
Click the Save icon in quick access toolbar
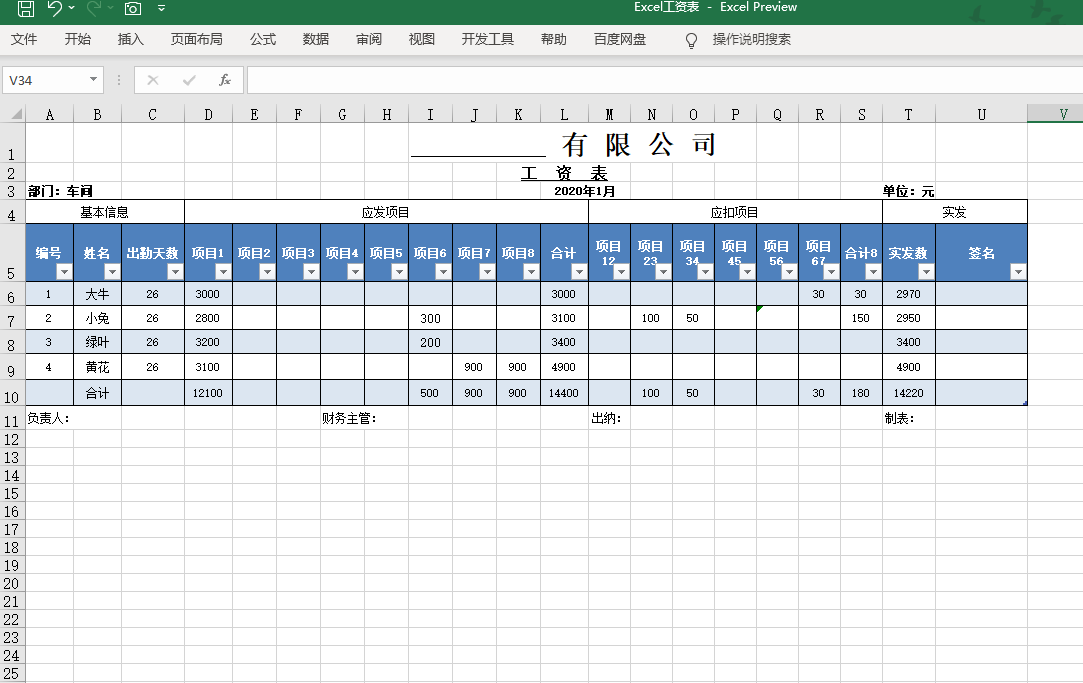pos(26,8)
